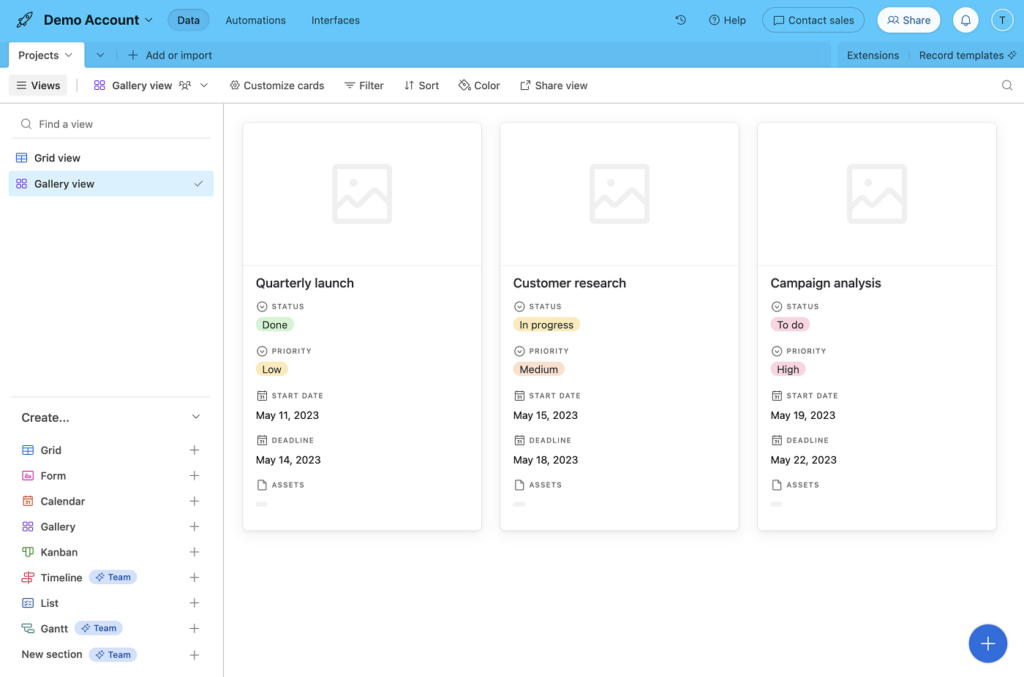The width and height of the screenshot is (1024, 677).
Task: Open the Demo Account dropdown
Action: coord(90,19)
